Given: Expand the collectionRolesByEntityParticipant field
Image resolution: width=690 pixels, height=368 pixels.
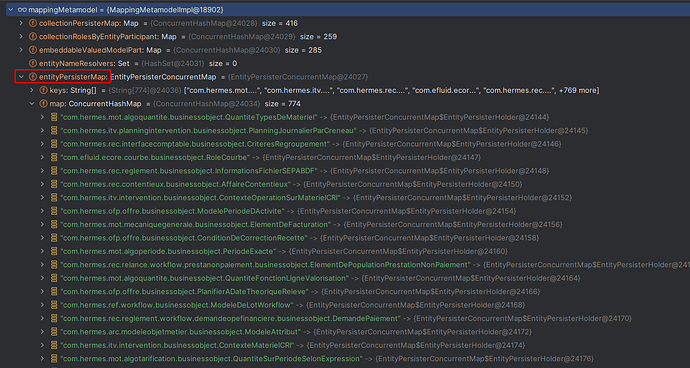Looking at the screenshot, I should point(21,37).
